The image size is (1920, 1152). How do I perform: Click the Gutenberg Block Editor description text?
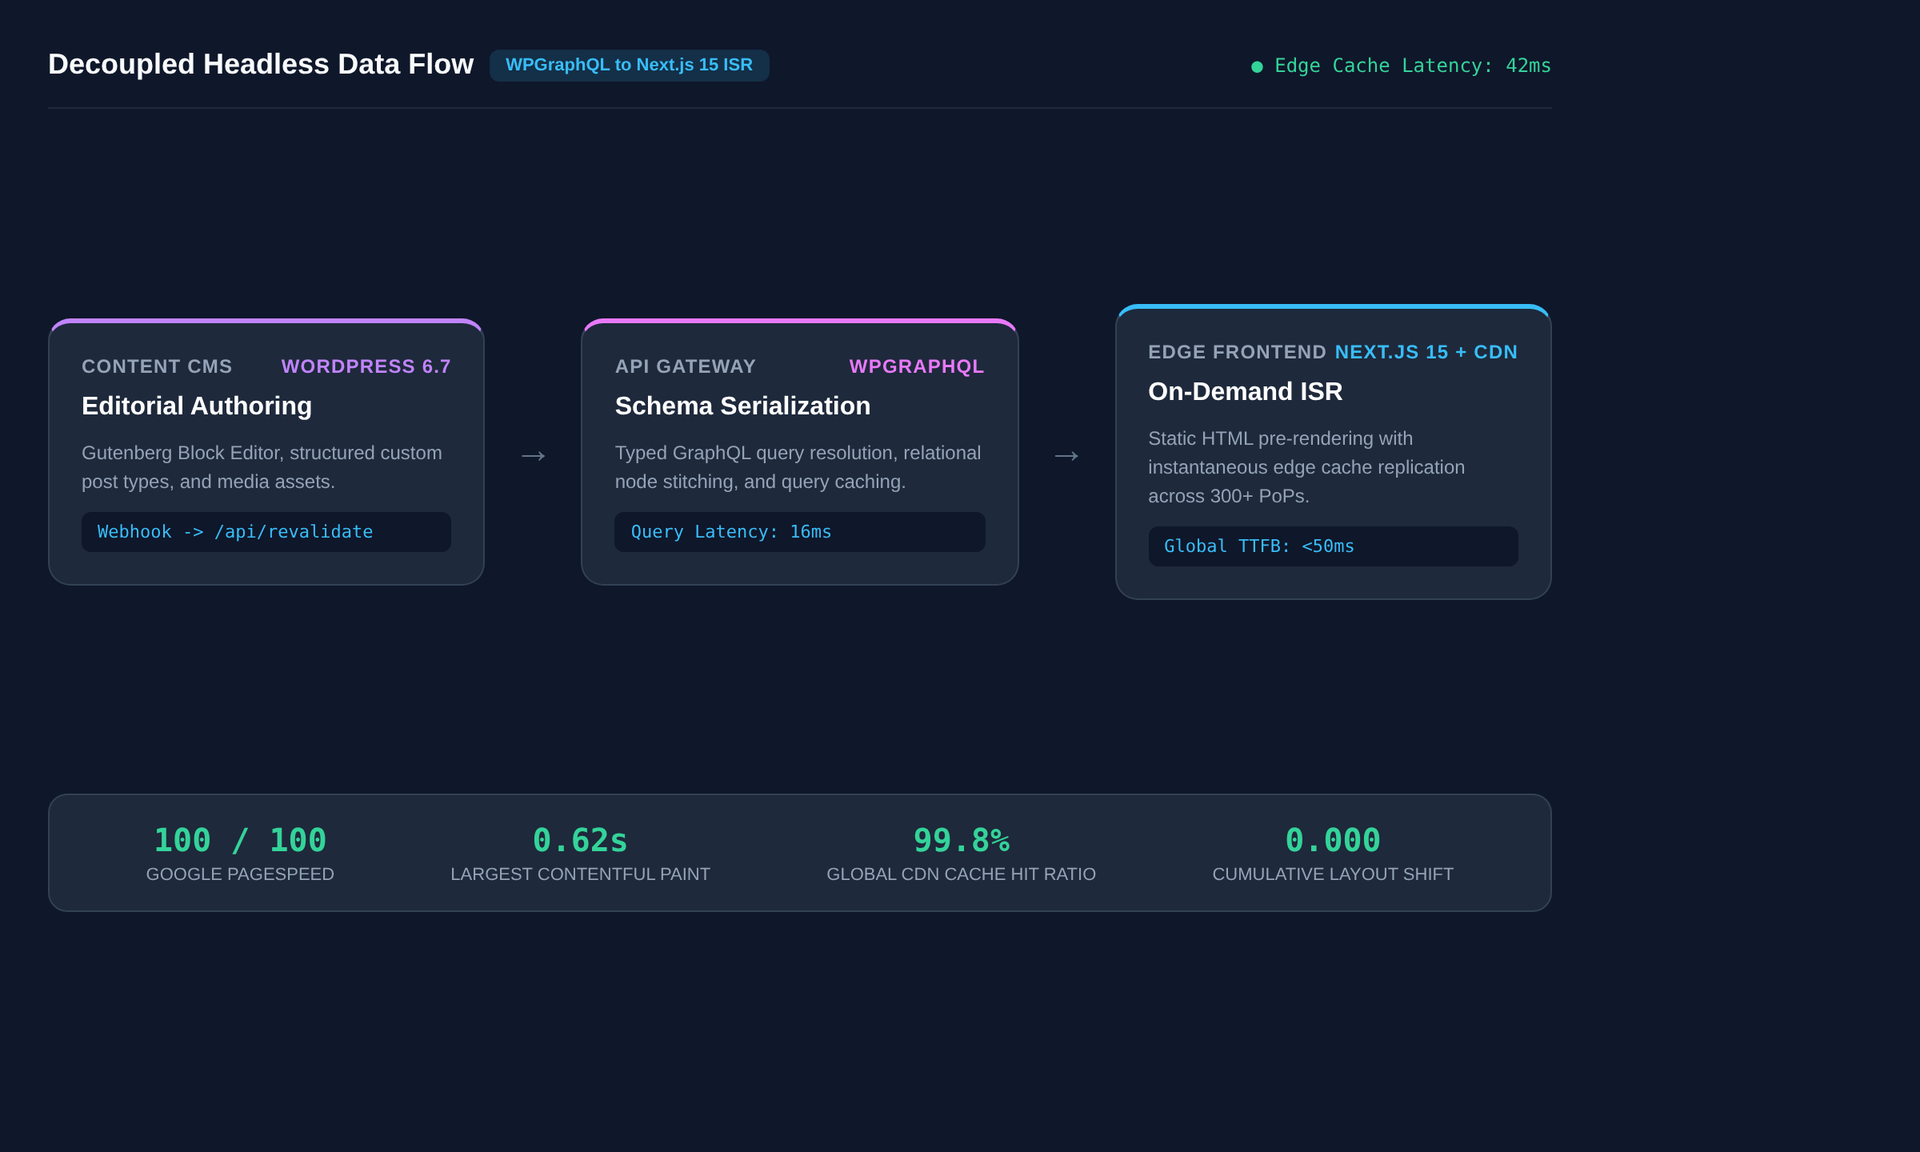[x=262, y=467]
